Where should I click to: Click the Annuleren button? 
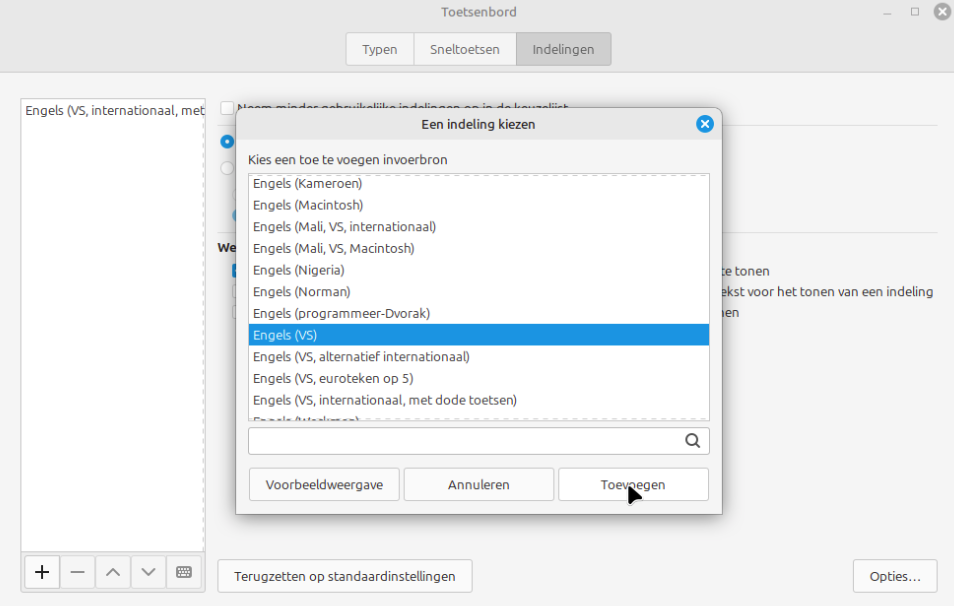tap(479, 485)
